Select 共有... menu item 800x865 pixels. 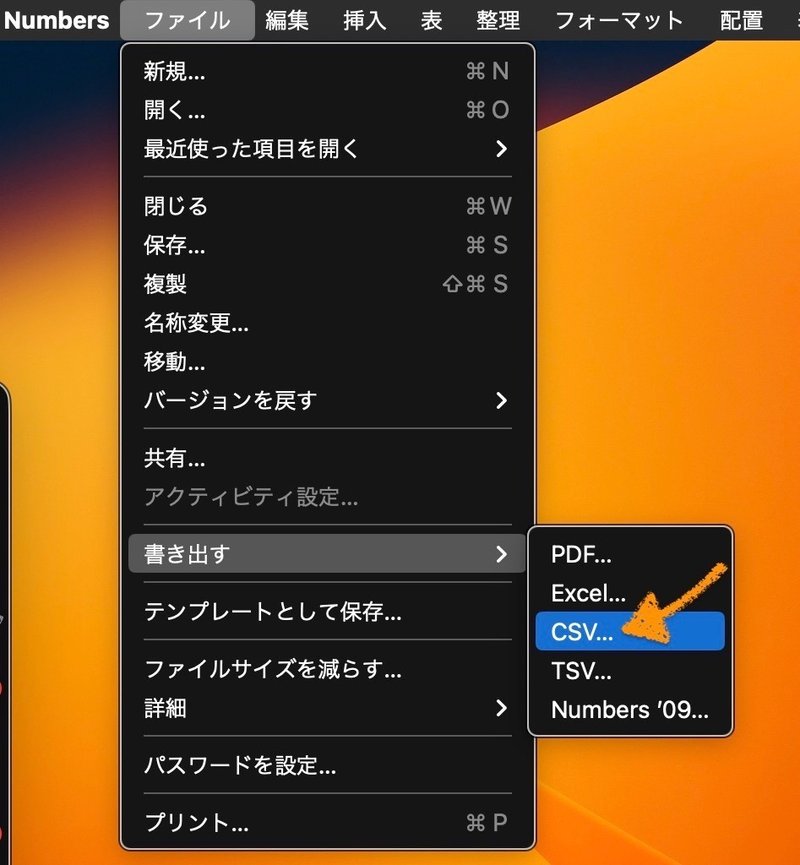click(x=327, y=458)
